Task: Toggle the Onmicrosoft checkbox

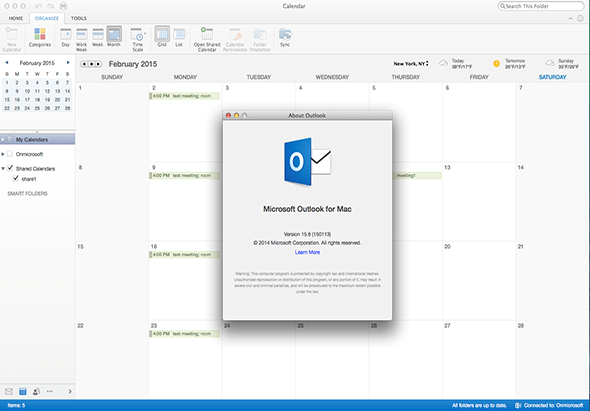Action: pyautogui.click(x=10, y=154)
